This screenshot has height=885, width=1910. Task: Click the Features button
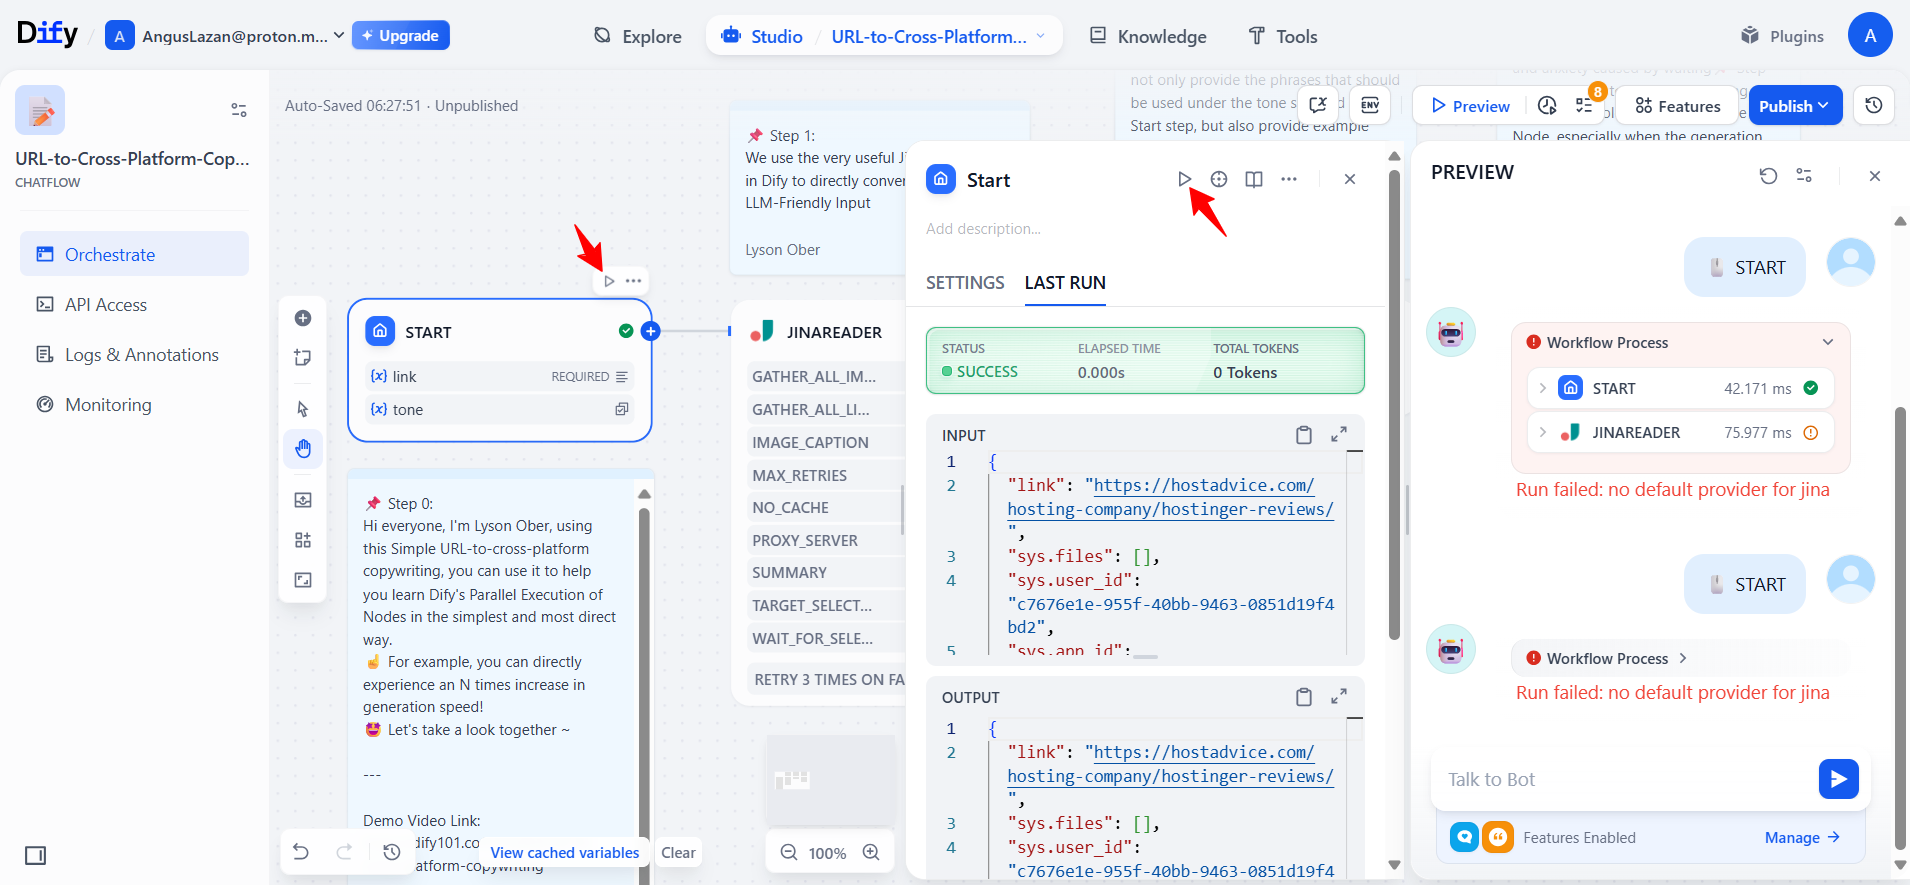pos(1677,106)
